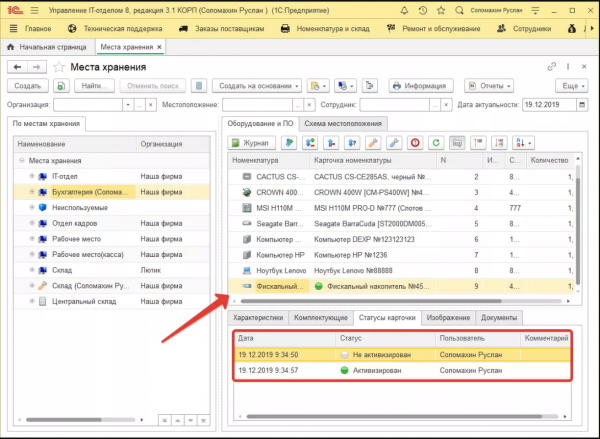Screen dimensions: 600x439
Task: Toggle the pressed grey card-view toolbar button
Action: coord(457,143)
